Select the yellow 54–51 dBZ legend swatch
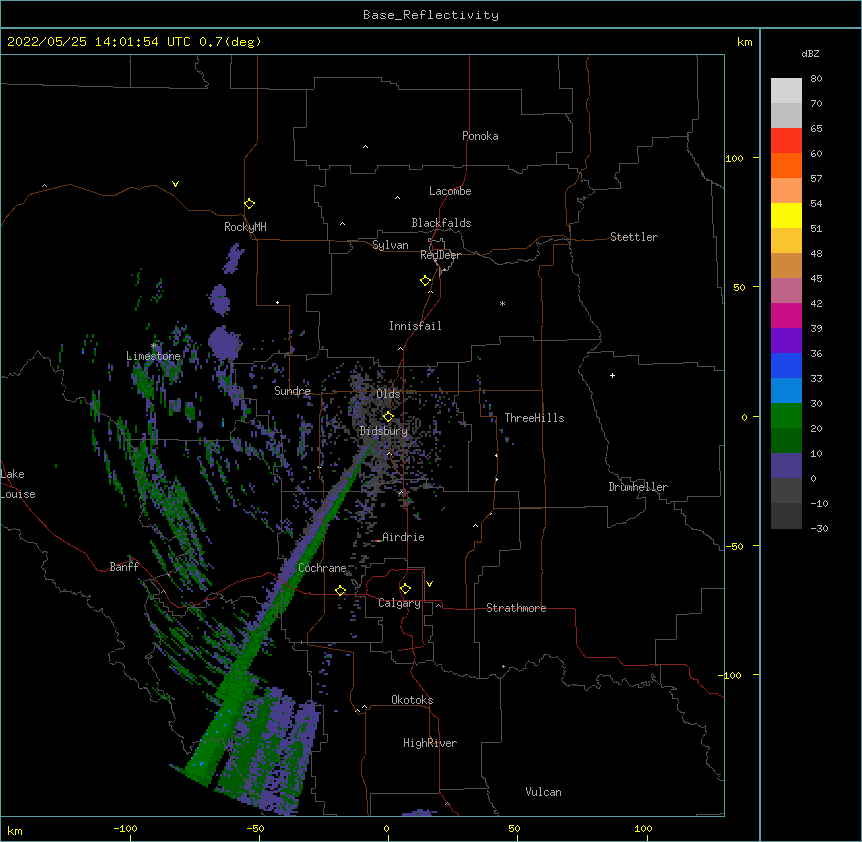 coord(786,215)
